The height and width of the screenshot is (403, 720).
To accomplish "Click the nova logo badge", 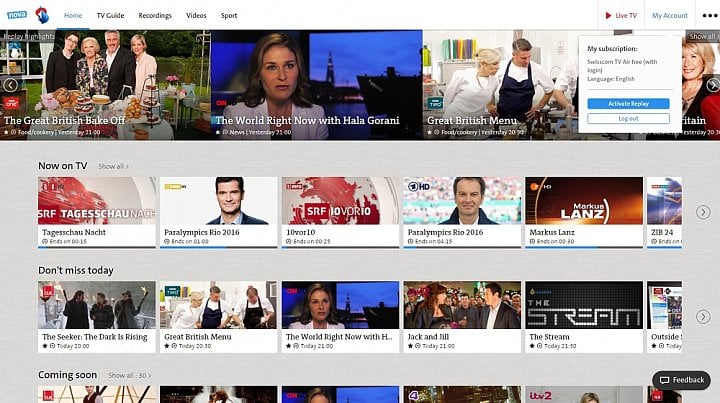I will click(17, 15).
